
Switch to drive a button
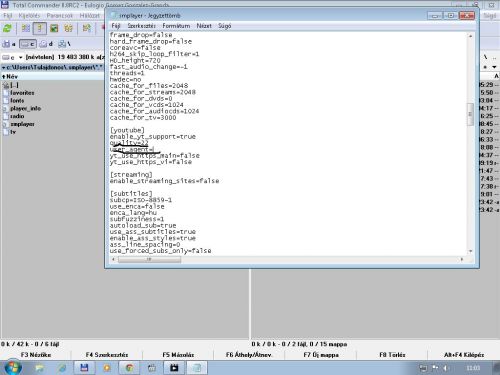(x=9, y=44)
